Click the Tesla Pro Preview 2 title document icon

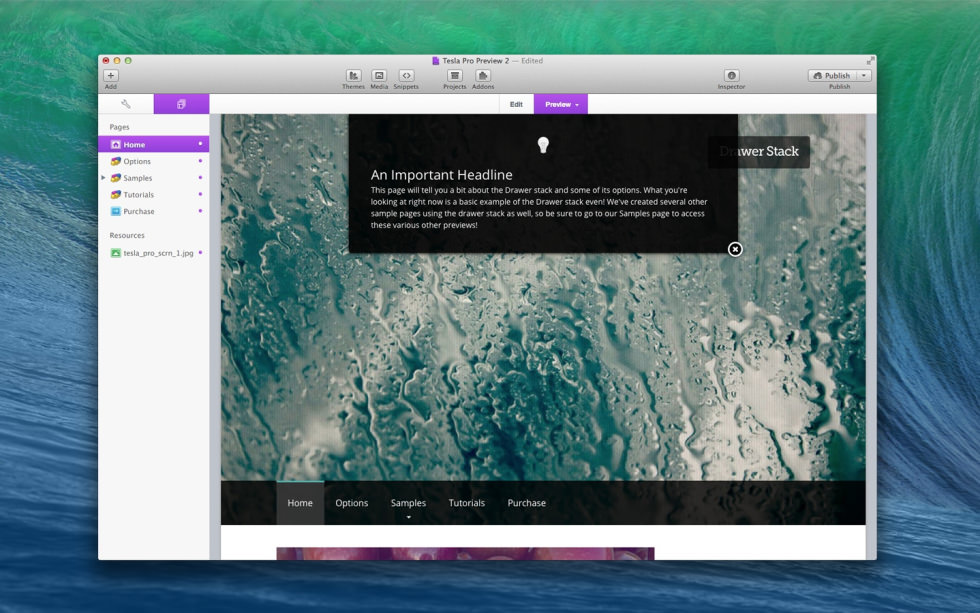click(436, 61)
